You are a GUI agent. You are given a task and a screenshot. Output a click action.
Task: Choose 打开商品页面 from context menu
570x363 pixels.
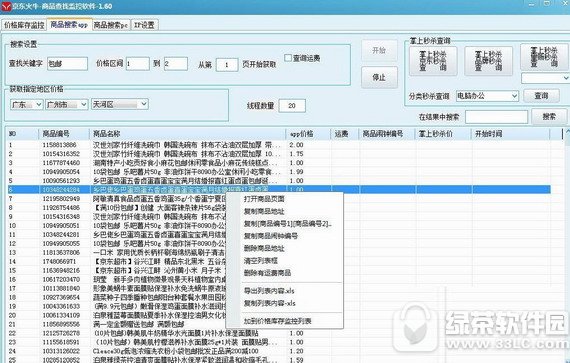264,199
